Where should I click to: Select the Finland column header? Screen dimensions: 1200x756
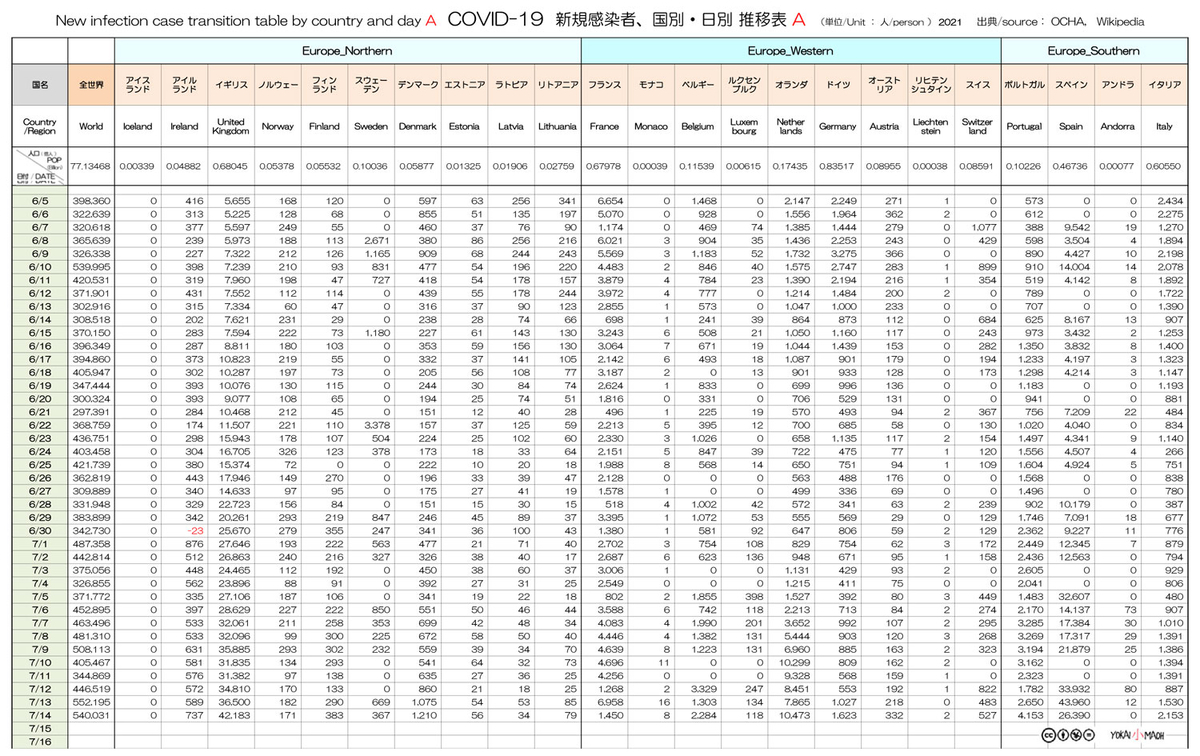[324, 127]
